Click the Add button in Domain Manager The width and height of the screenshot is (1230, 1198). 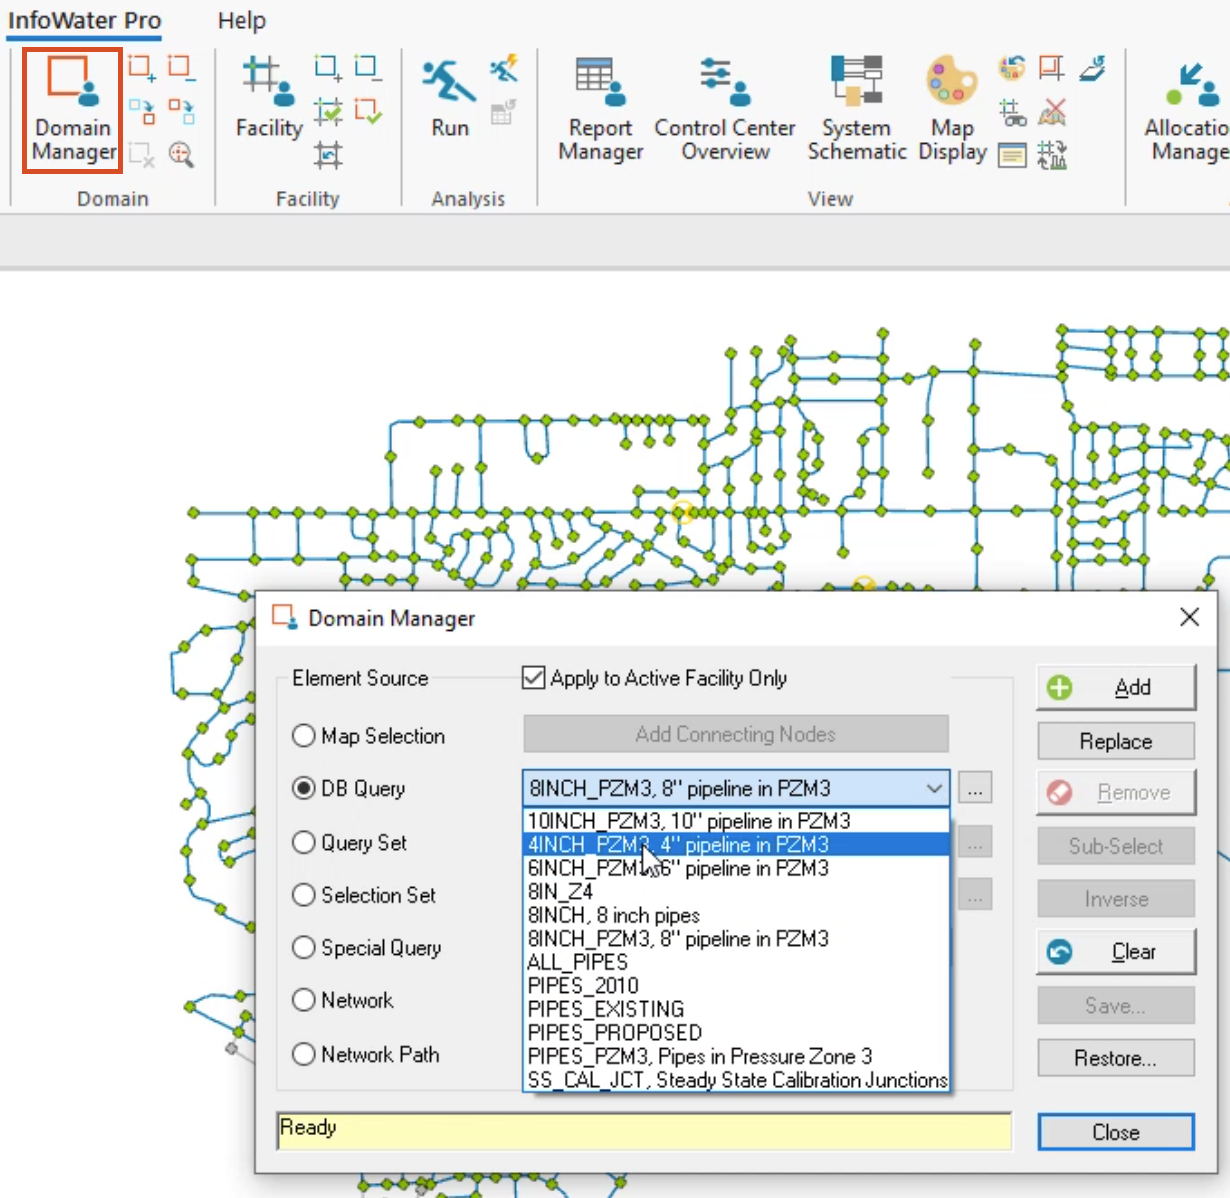tap(1116, 687)
